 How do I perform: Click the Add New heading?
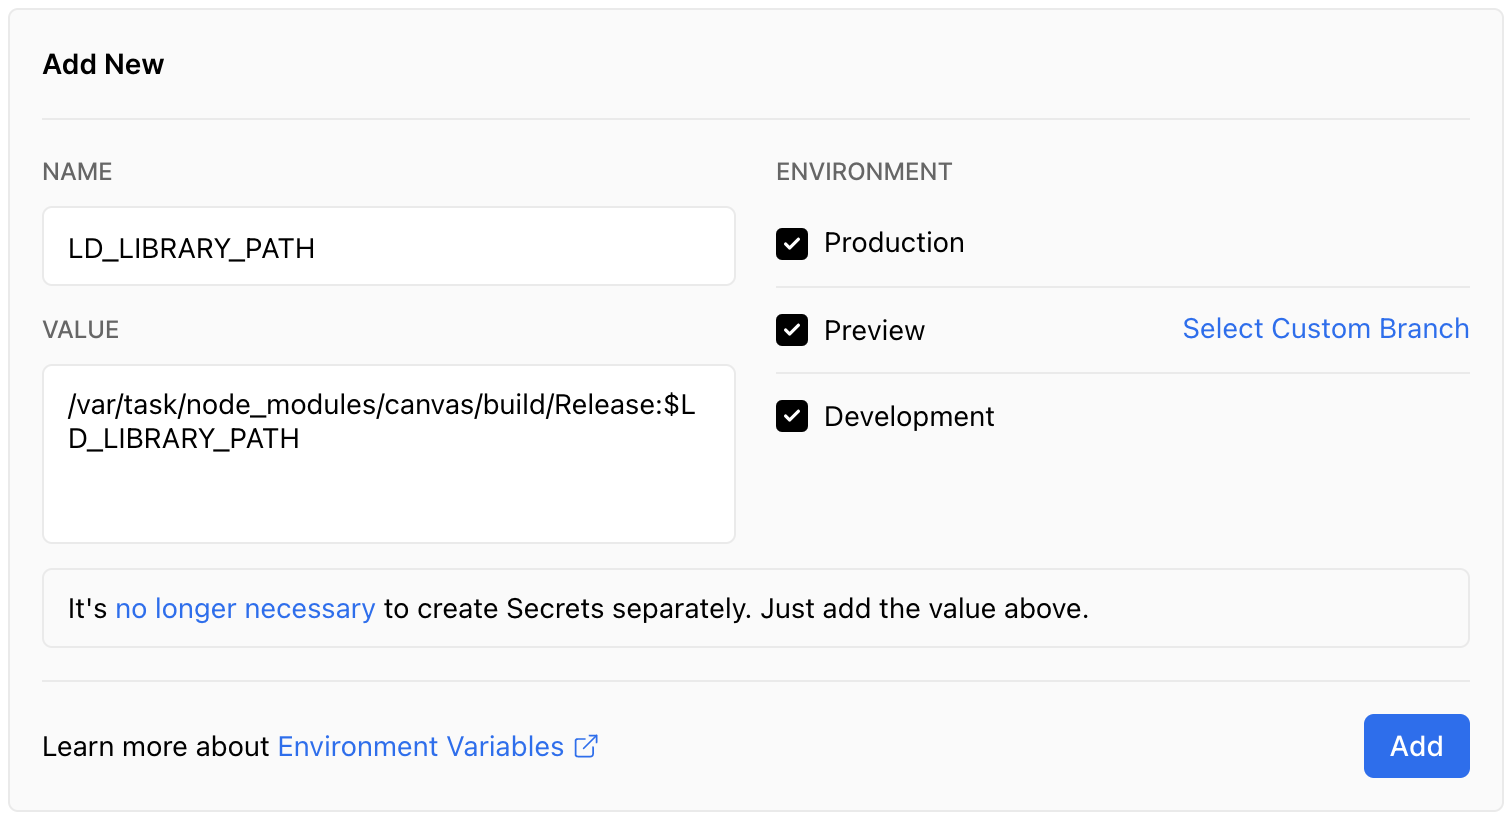(x=103, y=64)
